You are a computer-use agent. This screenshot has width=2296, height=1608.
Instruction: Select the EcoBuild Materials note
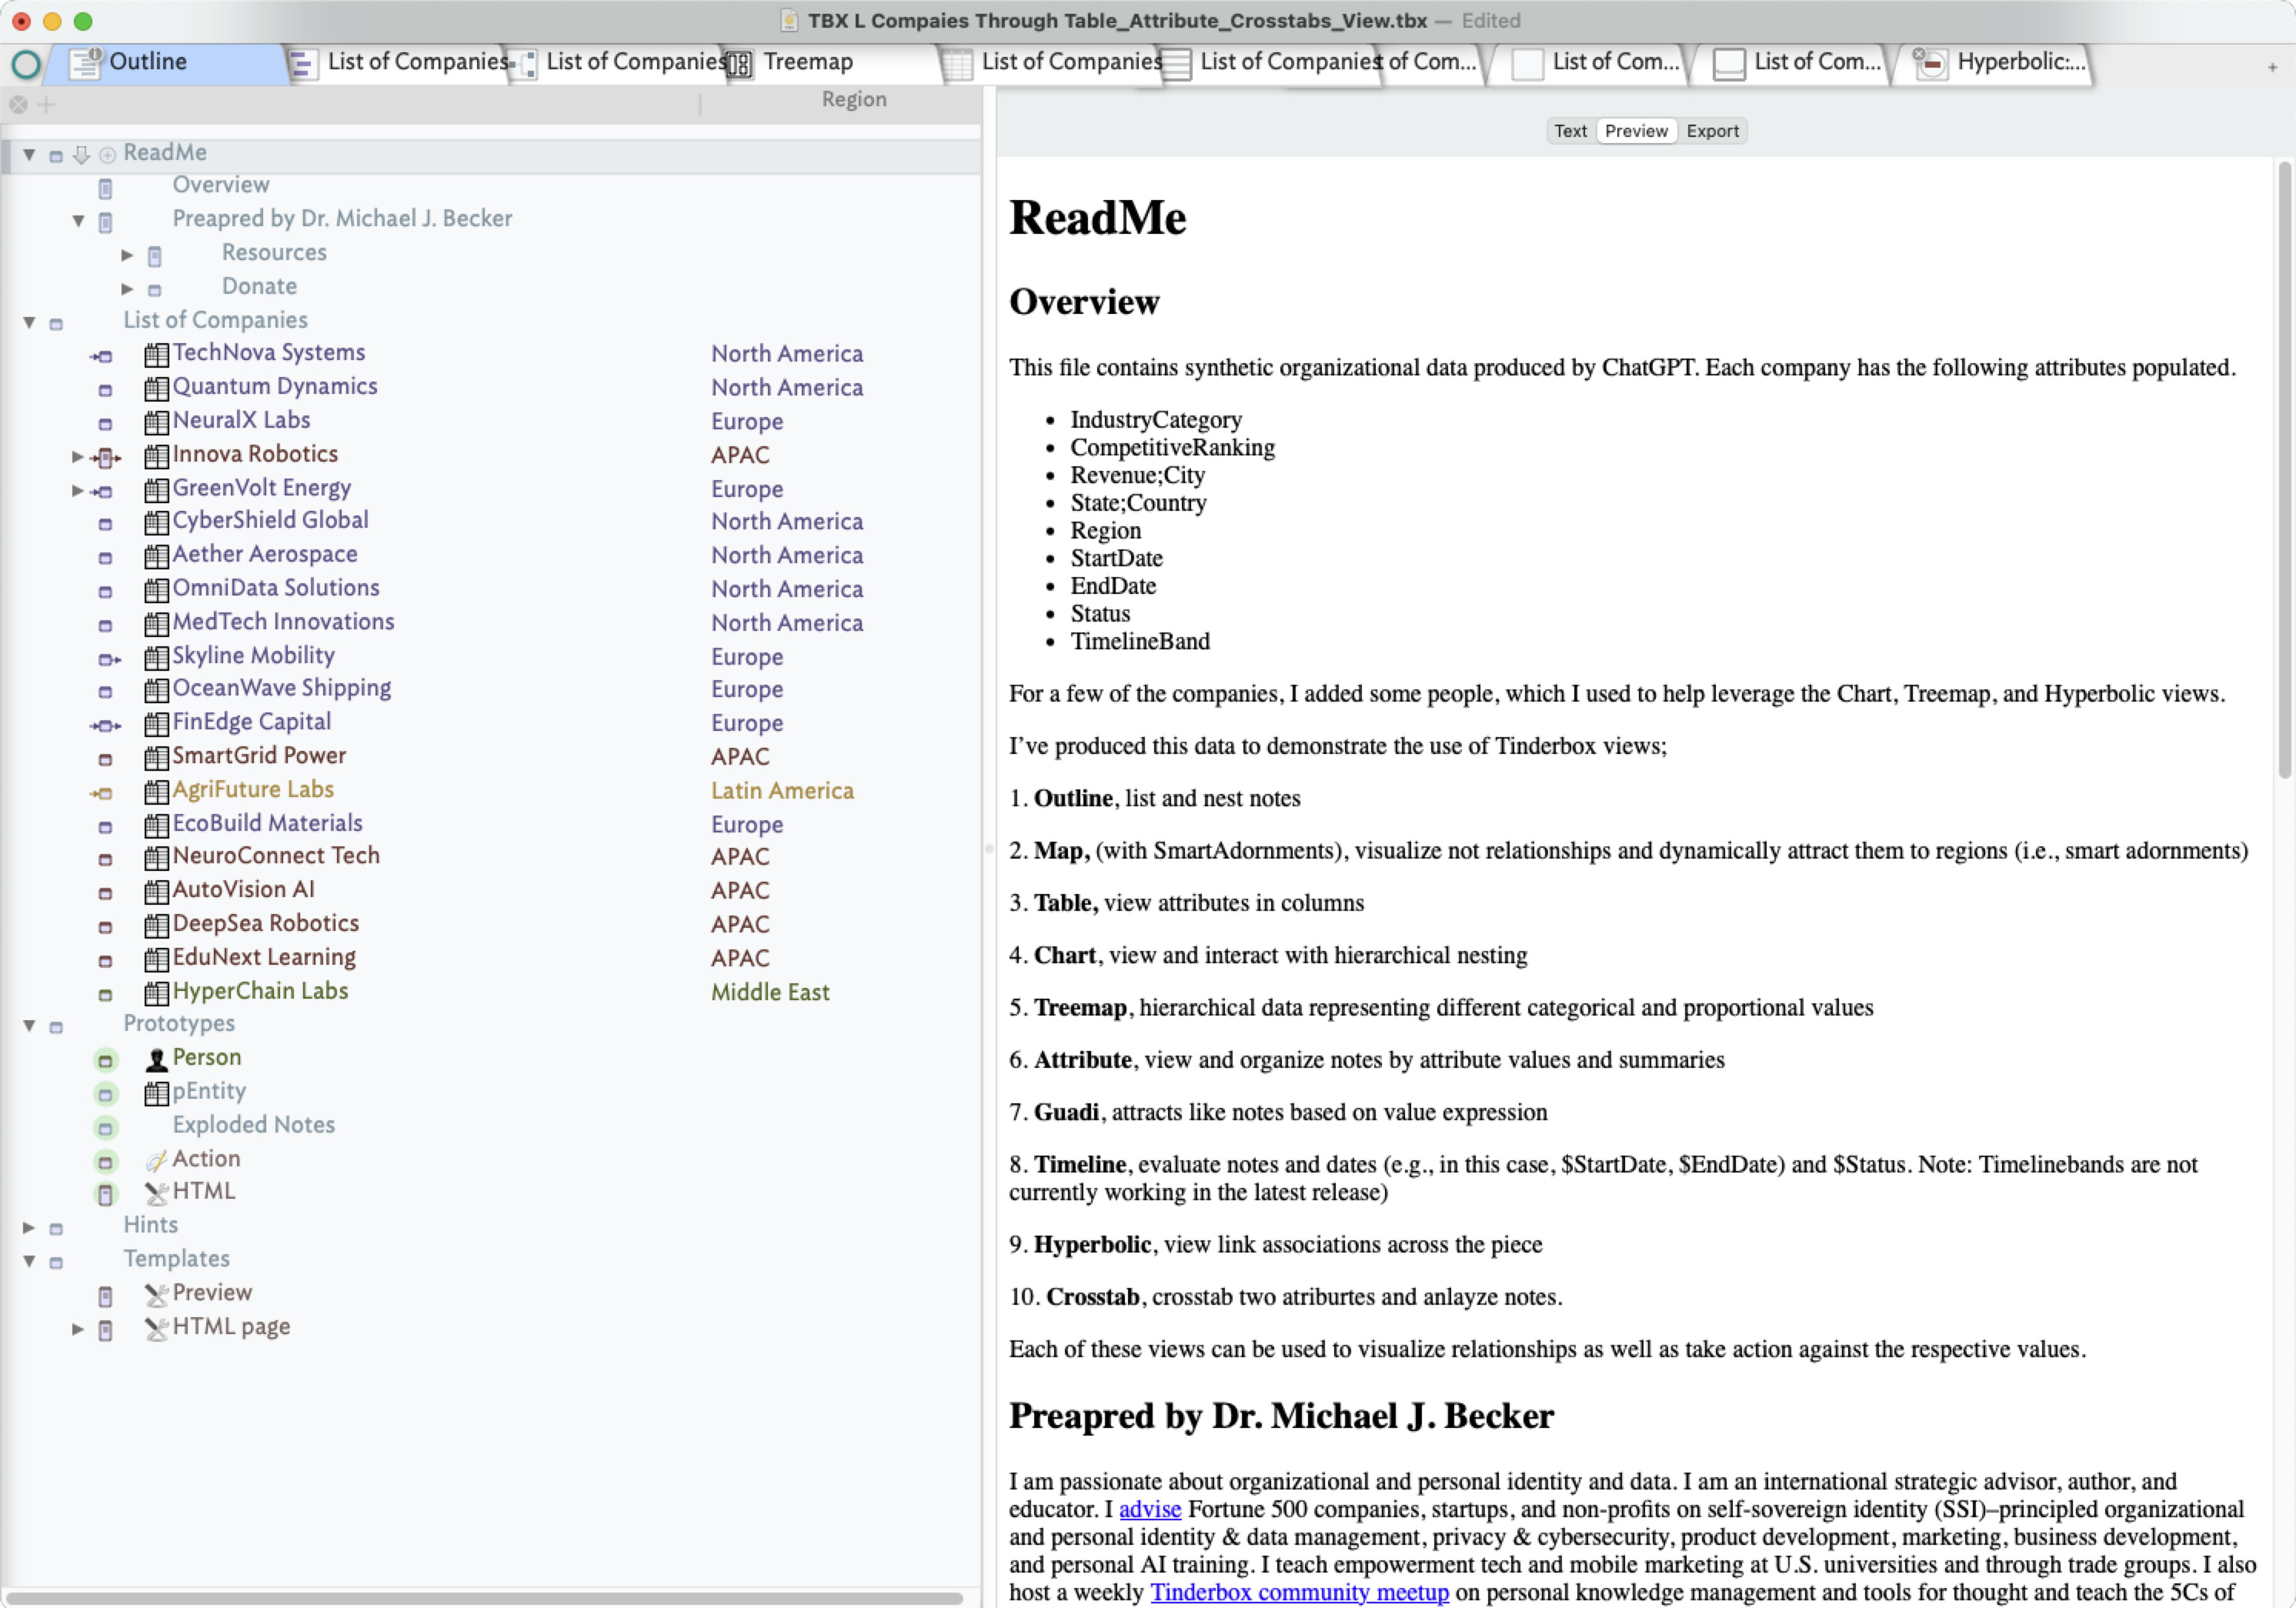point(267,824)
